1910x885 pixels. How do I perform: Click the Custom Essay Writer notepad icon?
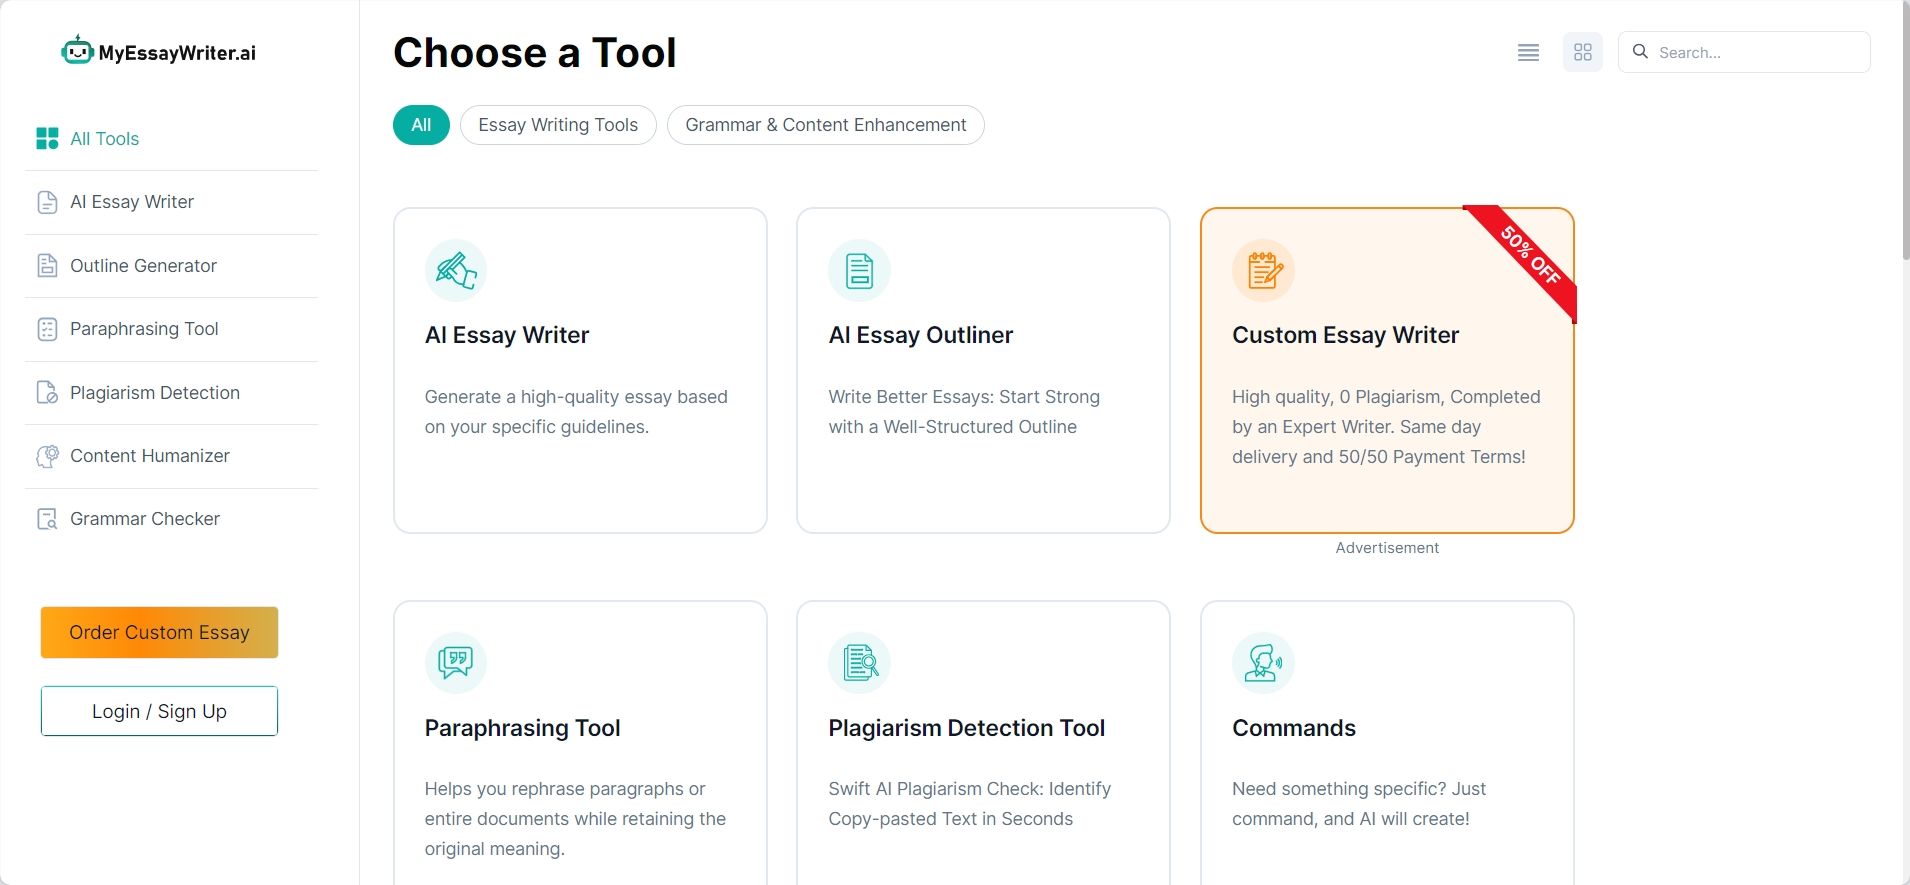[x=1263, y=270]
